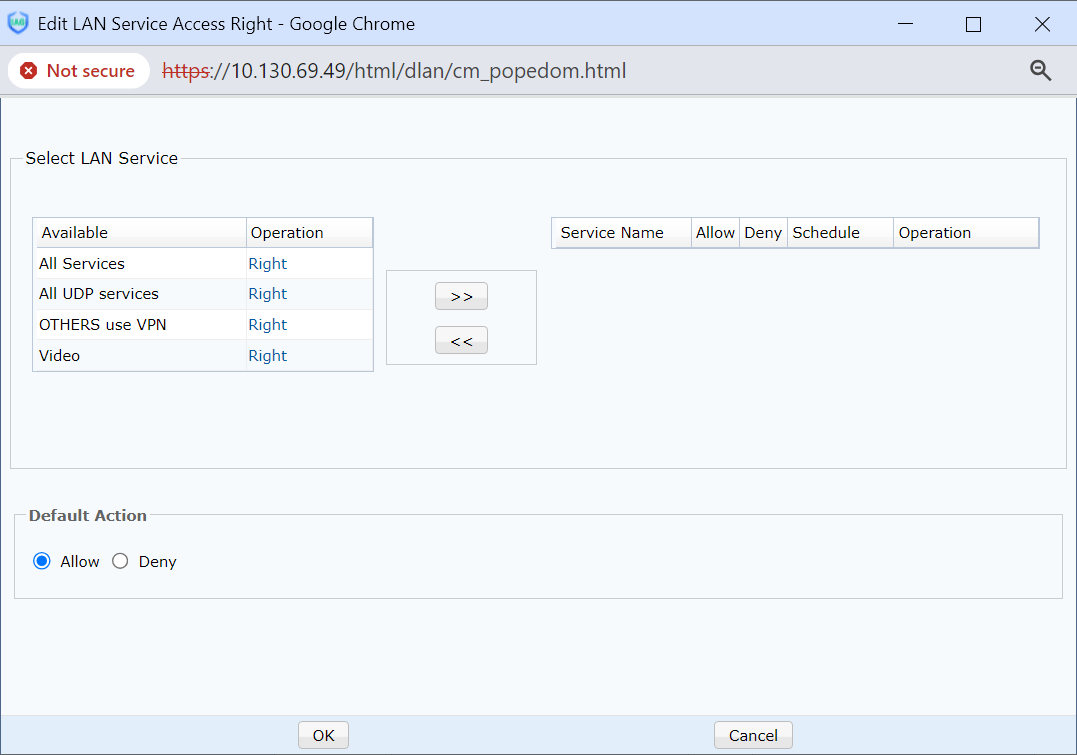Click the app shield icon in title bar
This screenshot has width=1077, height=755.
pyautogui.click(x=18, y=23)
